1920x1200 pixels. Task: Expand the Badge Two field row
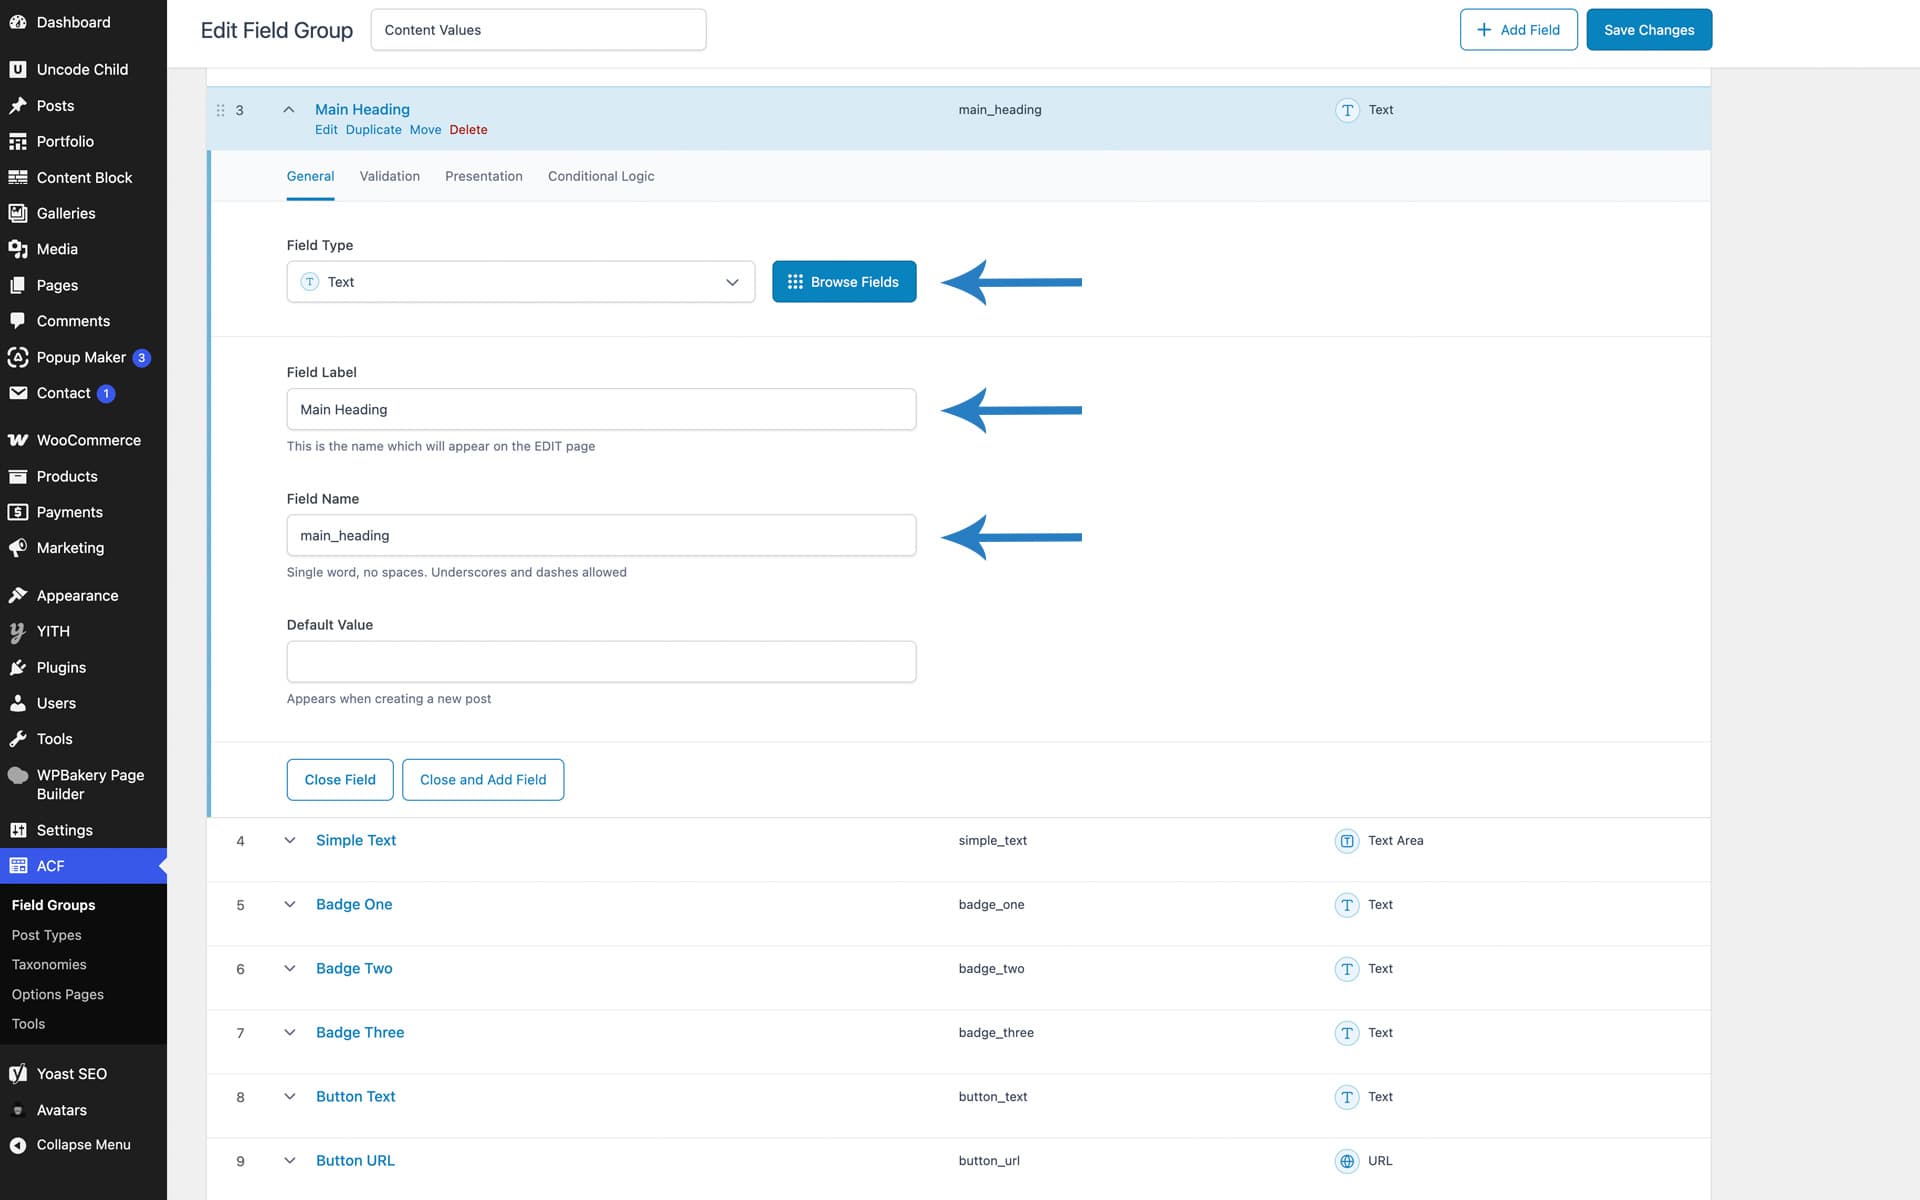point(290,968)
